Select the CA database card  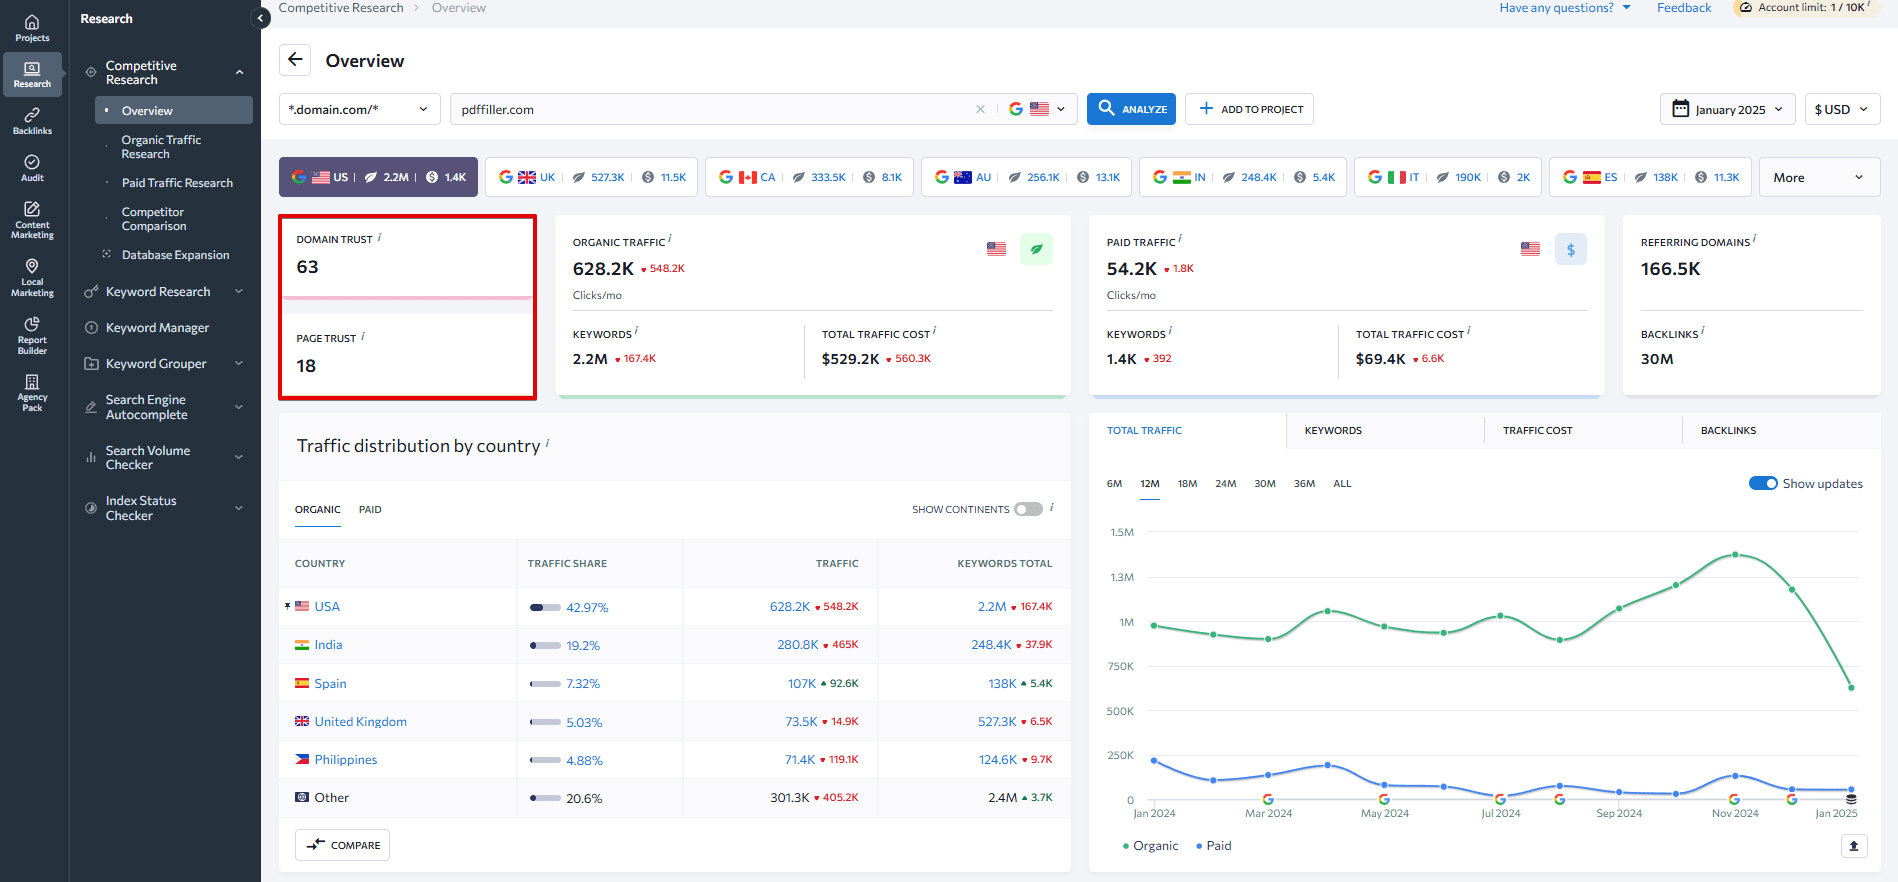[x=809, y=177]
